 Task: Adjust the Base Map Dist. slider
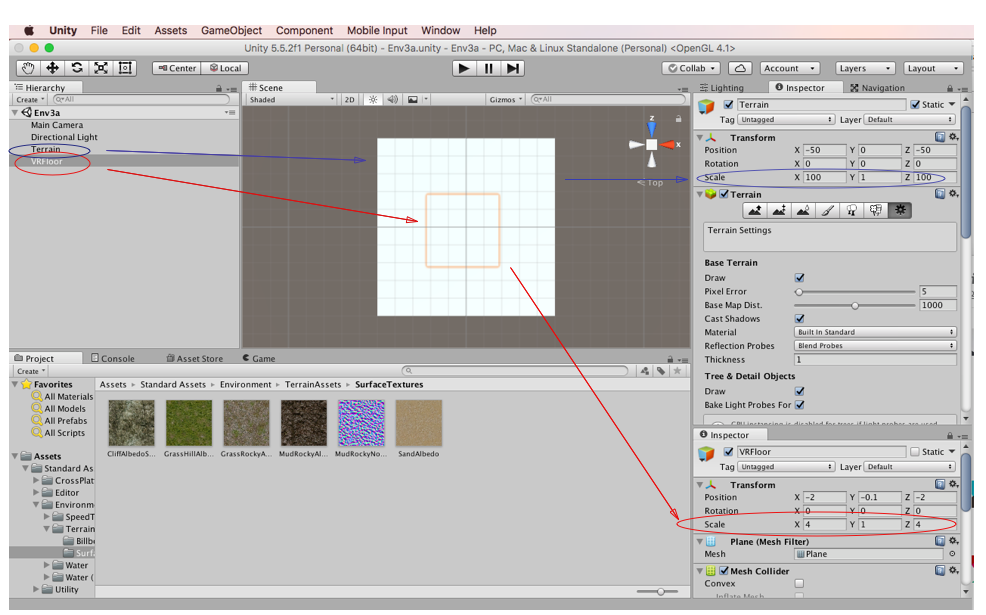point(855,306)
